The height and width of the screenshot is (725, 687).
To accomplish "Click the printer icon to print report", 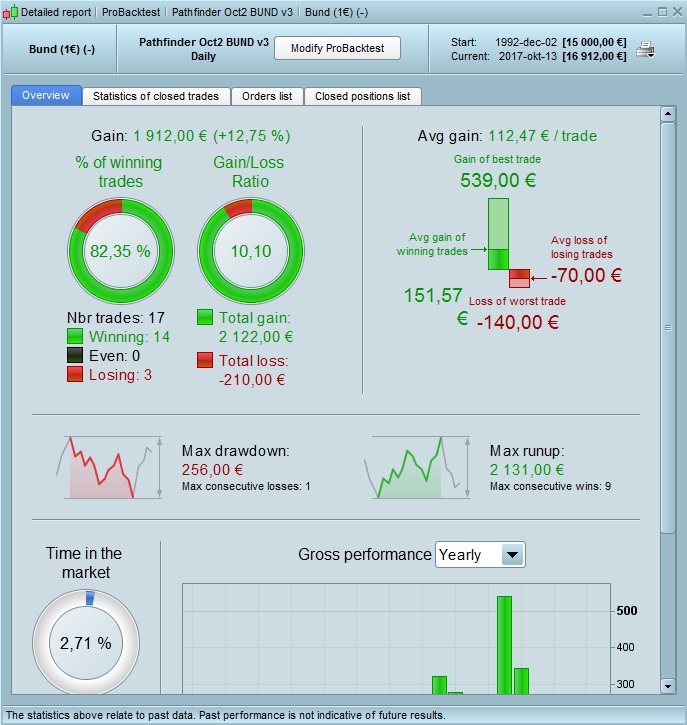I will [645, 49].
